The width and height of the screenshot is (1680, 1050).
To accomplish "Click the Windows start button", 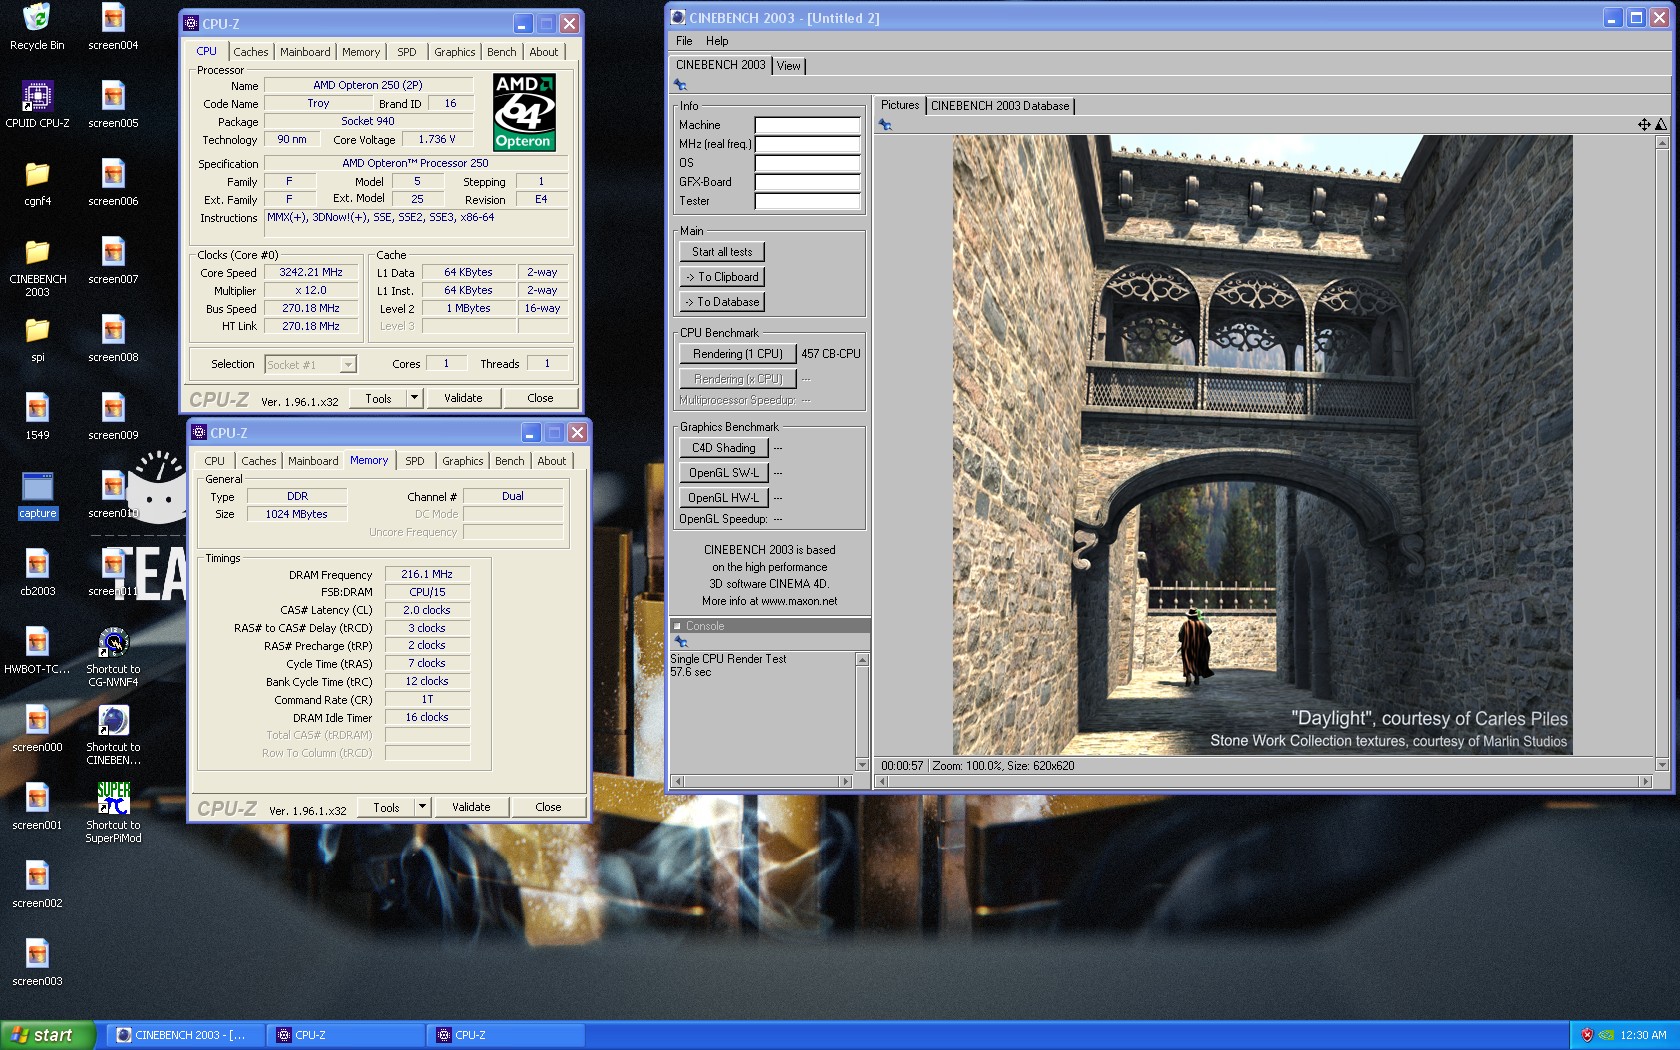I will (x=47, y=1035).
